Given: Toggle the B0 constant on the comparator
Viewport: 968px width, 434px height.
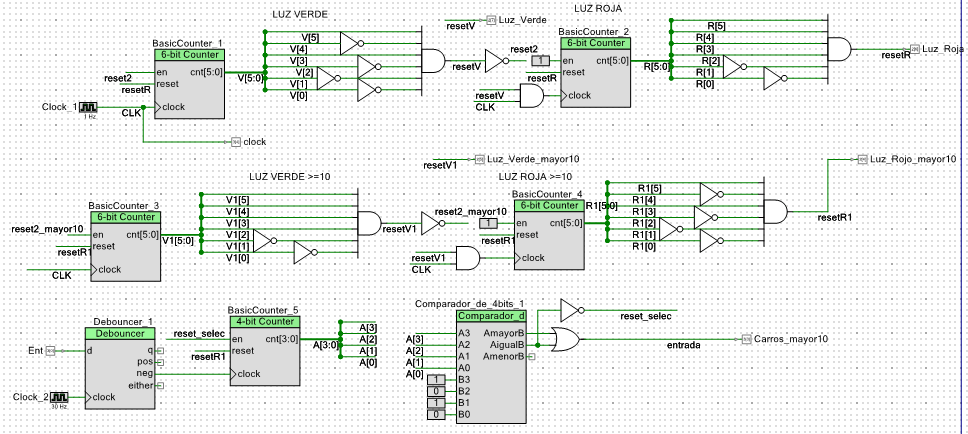Looking at the screenshot, I should [436, 414].
